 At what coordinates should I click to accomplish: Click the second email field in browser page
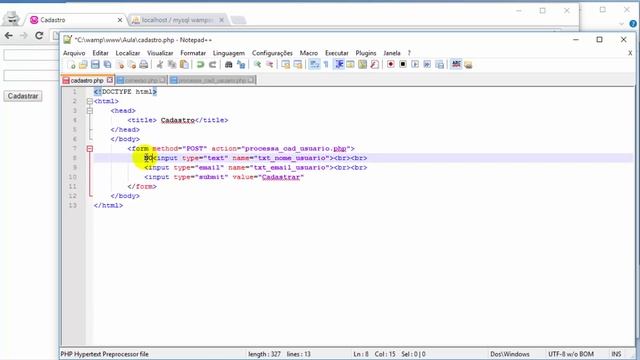click(x=31, y=75)
